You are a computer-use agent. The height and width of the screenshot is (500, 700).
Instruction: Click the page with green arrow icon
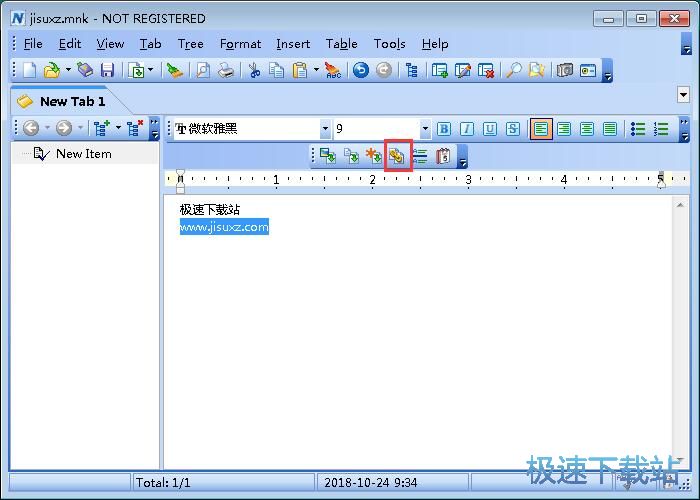pos(136,70)
